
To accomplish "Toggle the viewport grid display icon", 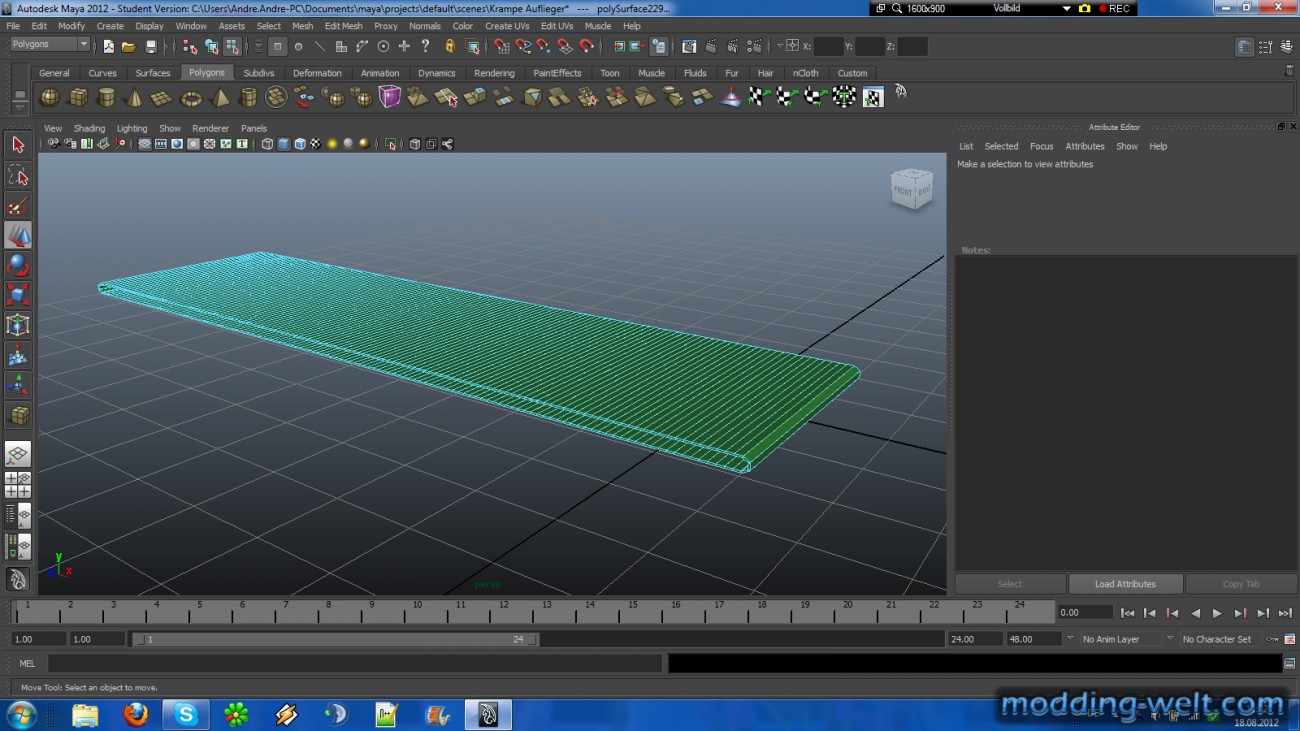I will coord(145,144).
